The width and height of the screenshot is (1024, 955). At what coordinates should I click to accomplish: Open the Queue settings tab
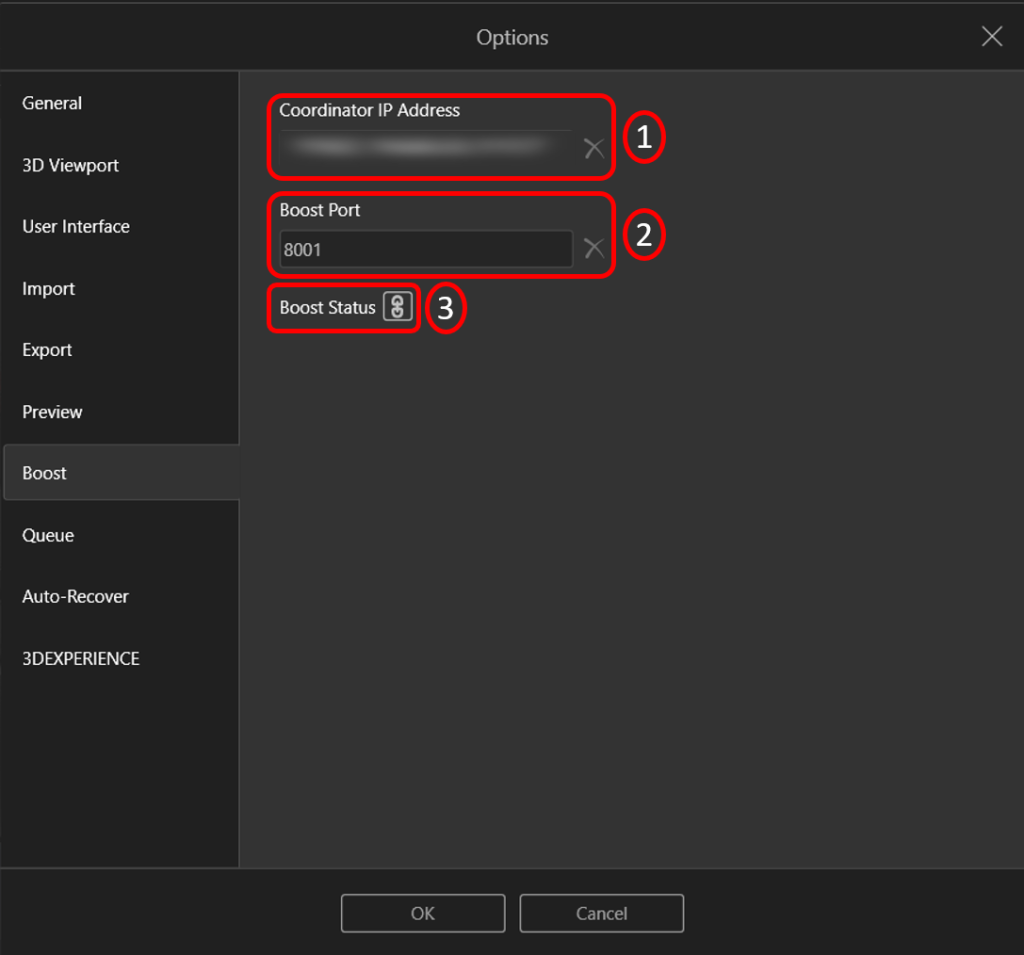[48, 535]
